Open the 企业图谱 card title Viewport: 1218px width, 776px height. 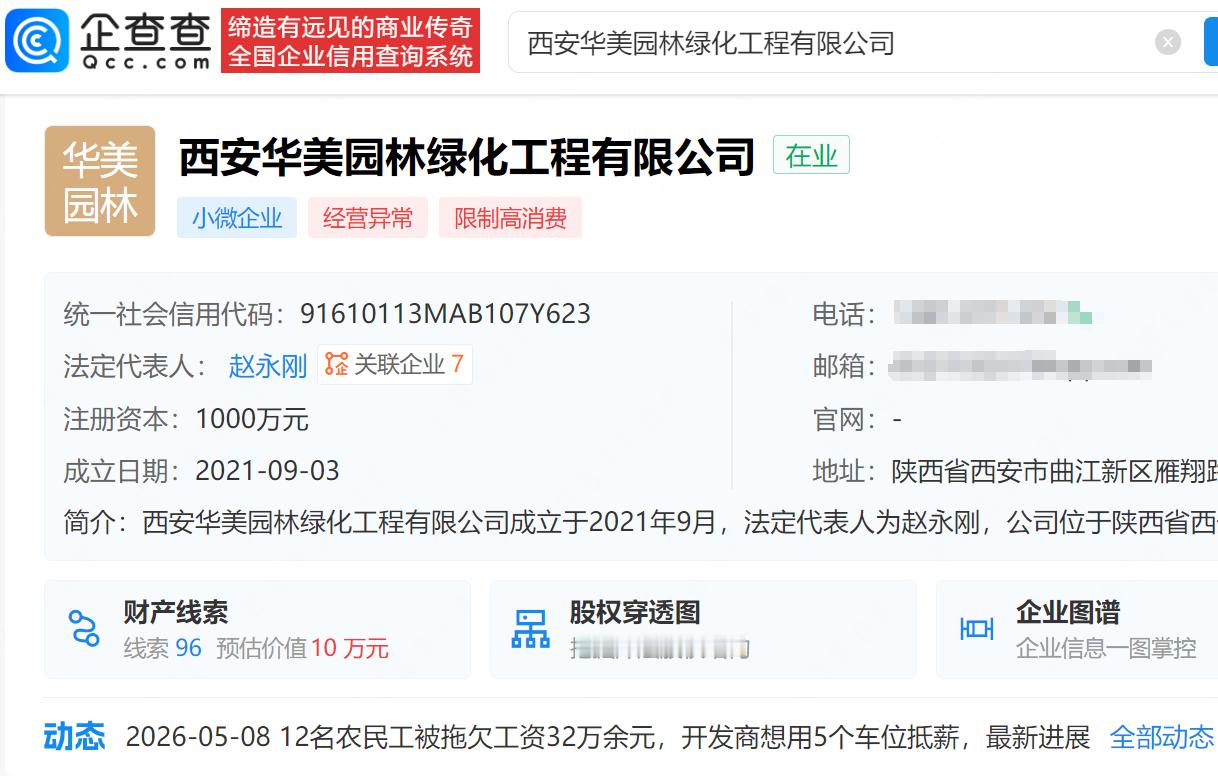pos(1068,612)
